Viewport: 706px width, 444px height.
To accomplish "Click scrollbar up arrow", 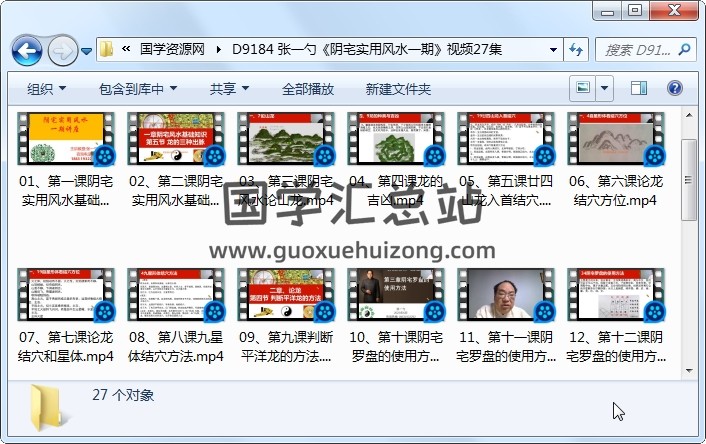I will (x=689, y=116).
